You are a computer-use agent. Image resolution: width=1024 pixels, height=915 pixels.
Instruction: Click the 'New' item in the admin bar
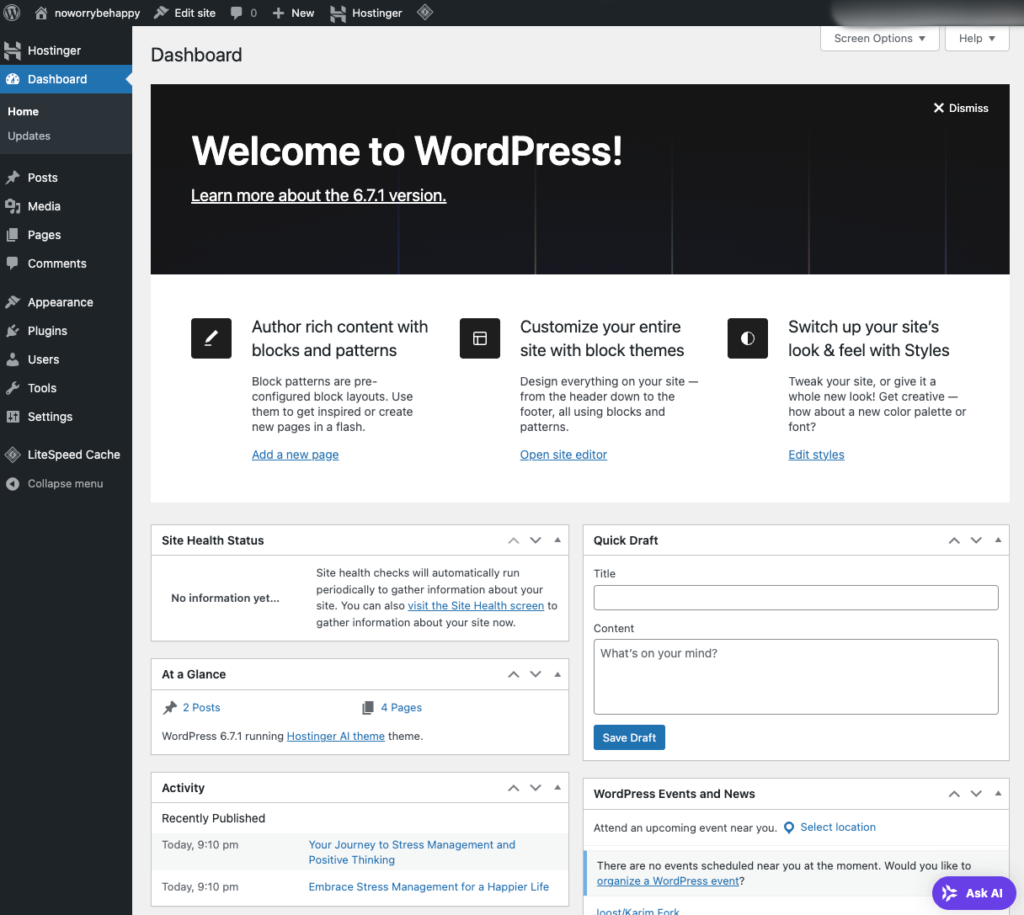click(302, 13)
